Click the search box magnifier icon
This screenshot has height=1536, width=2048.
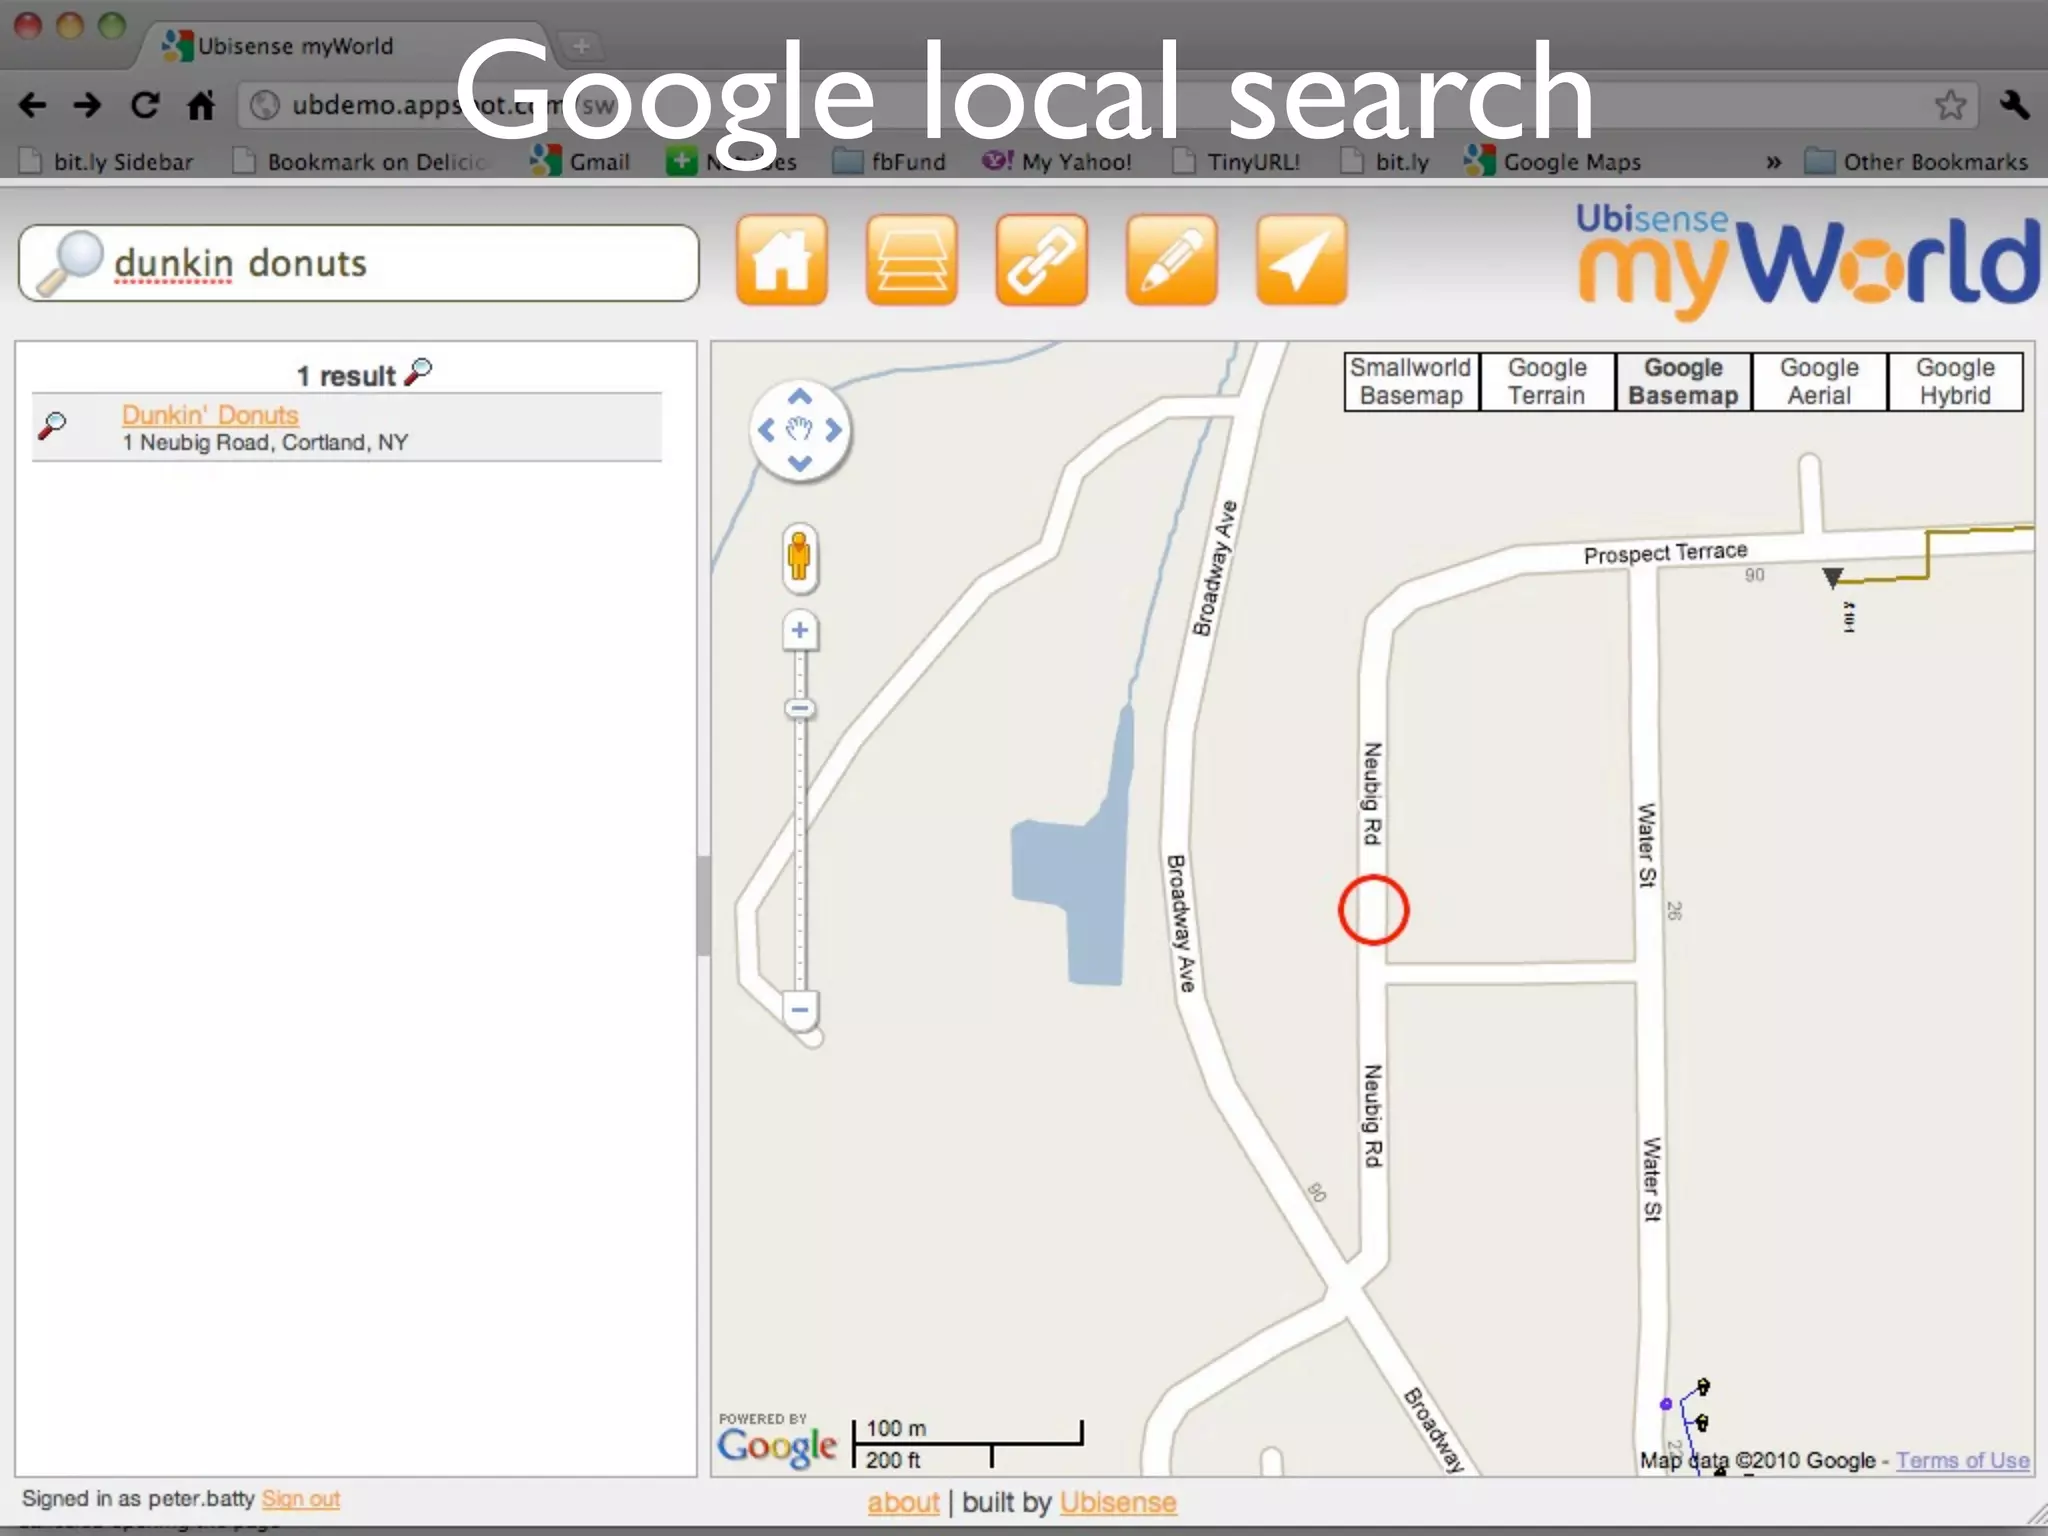[68, 264]
